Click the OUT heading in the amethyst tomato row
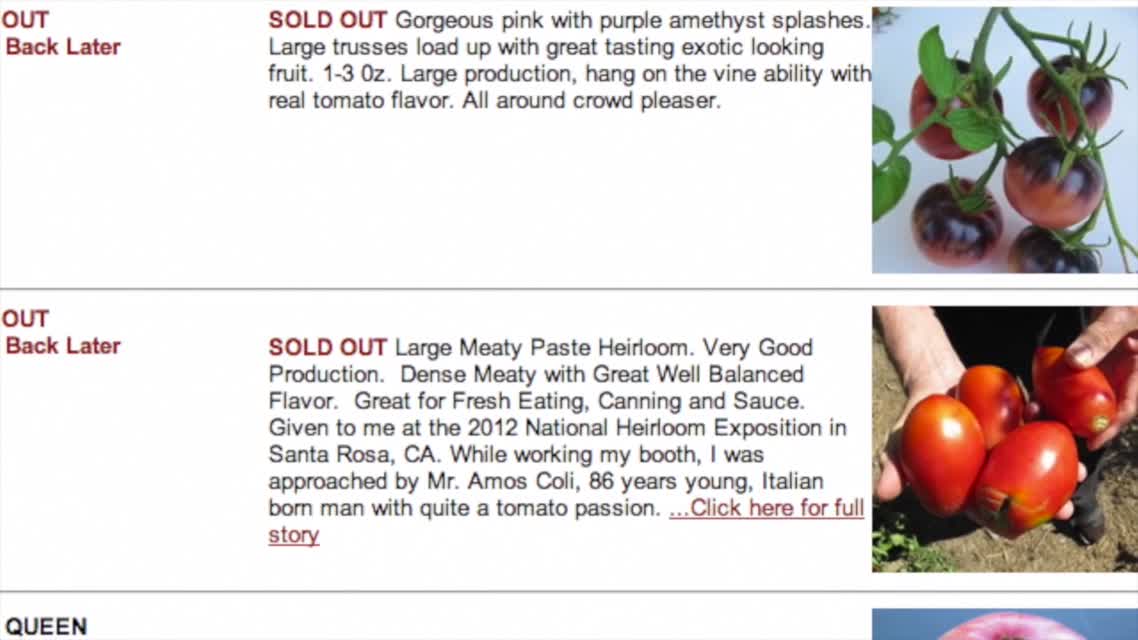 click(x=25, y=20)
